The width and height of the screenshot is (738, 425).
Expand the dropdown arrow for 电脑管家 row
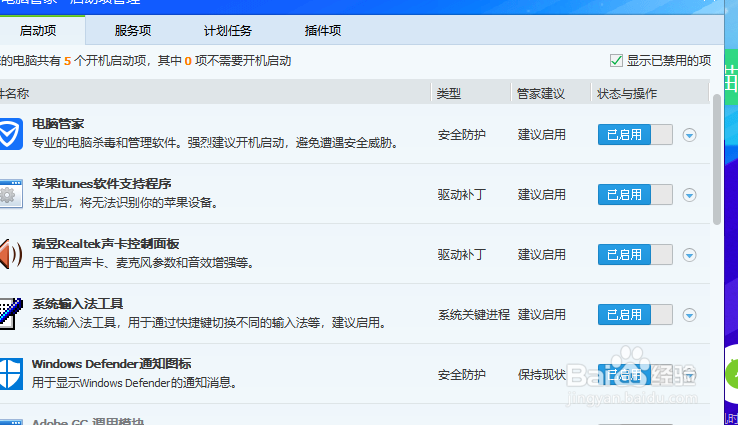pos(690,135)
